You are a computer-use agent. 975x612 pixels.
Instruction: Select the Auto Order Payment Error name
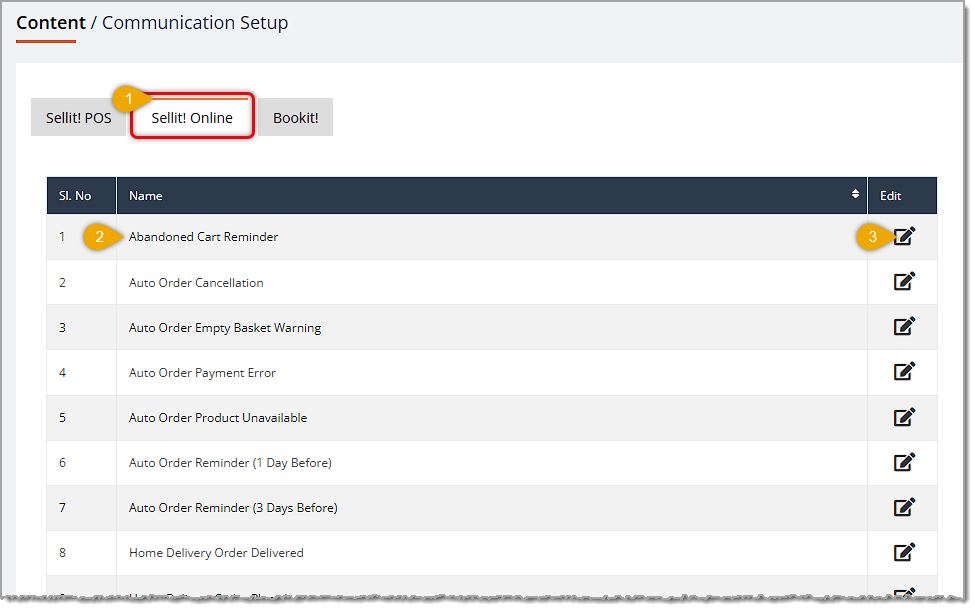pyautogui.click(x=202, y=373)
